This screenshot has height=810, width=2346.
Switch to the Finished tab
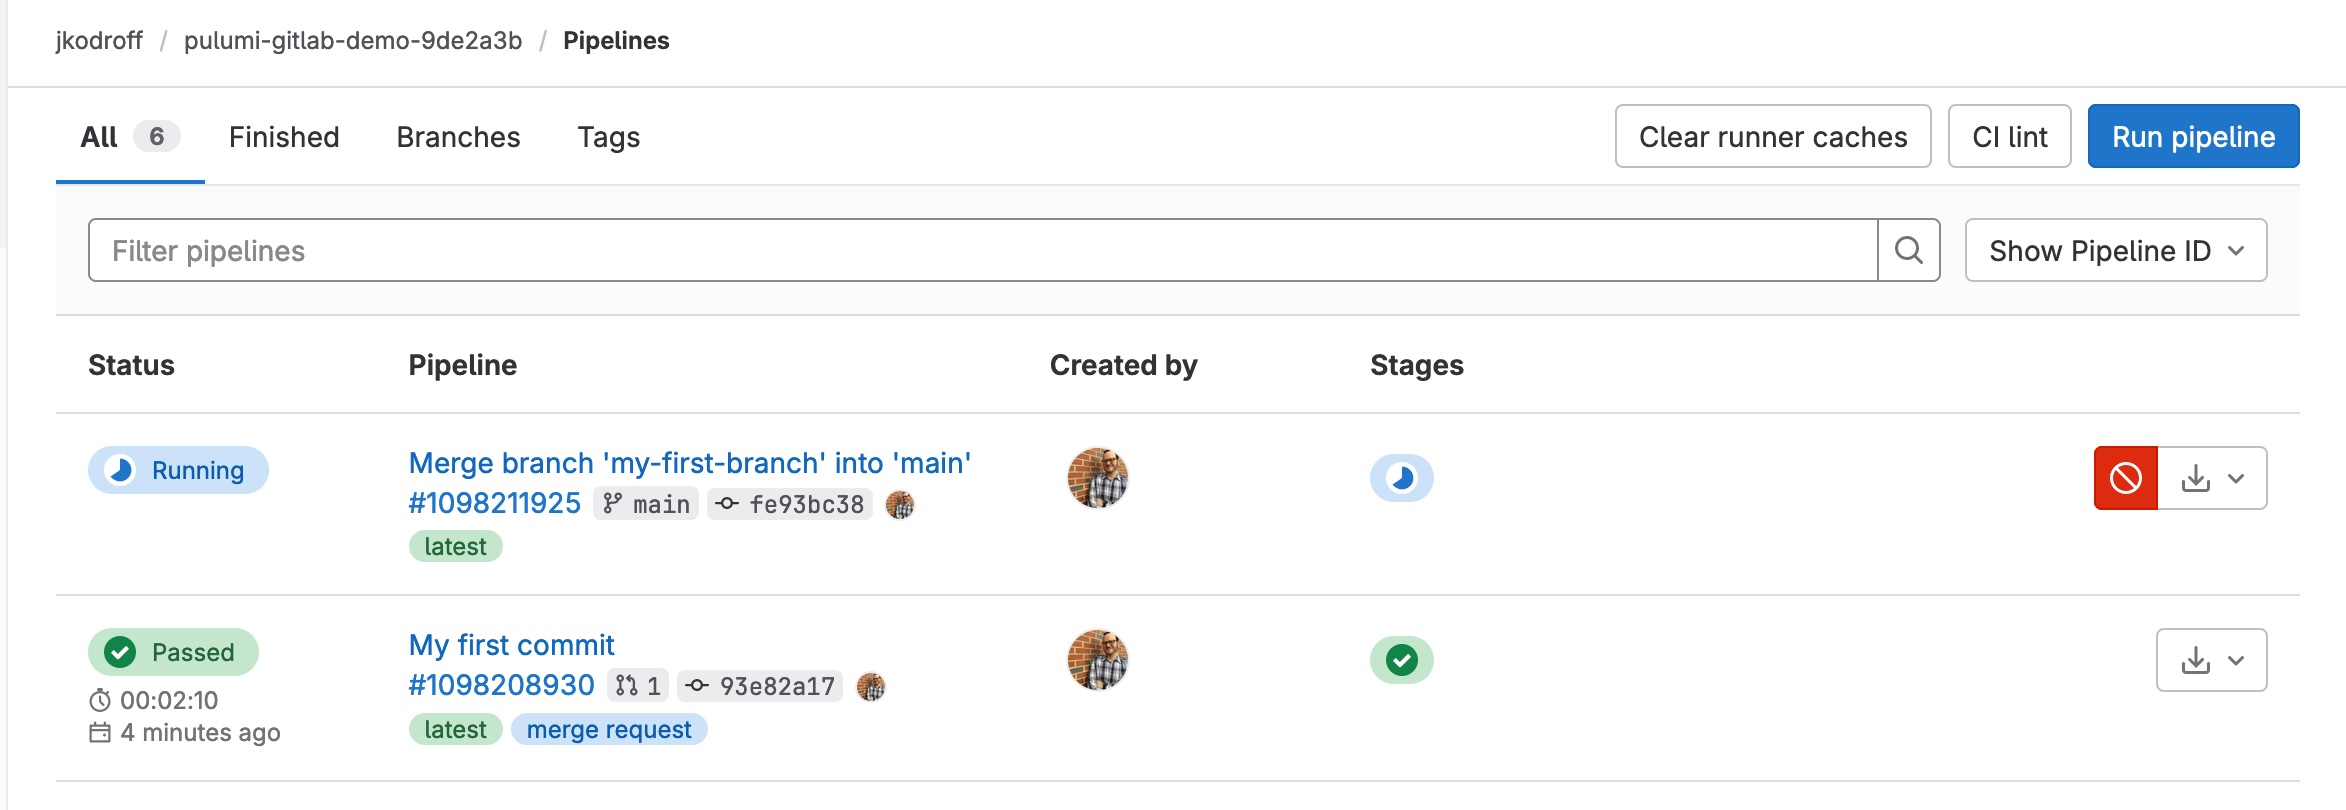pyautogui.click(x=284, y=137)
